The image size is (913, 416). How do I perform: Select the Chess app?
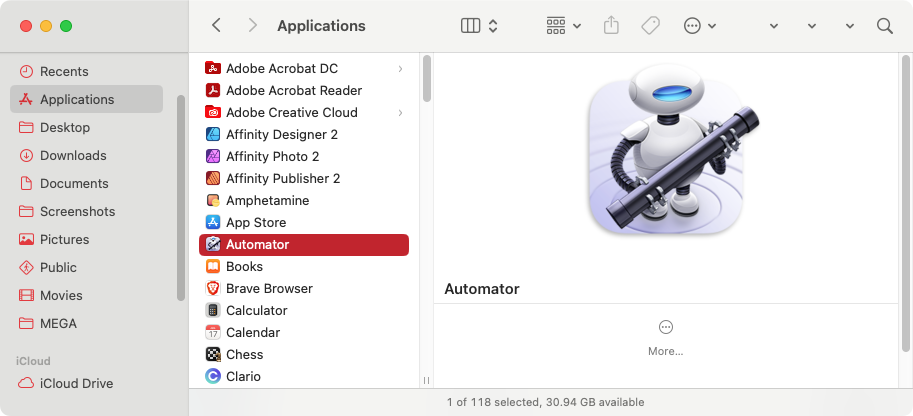tap(304, 354)
